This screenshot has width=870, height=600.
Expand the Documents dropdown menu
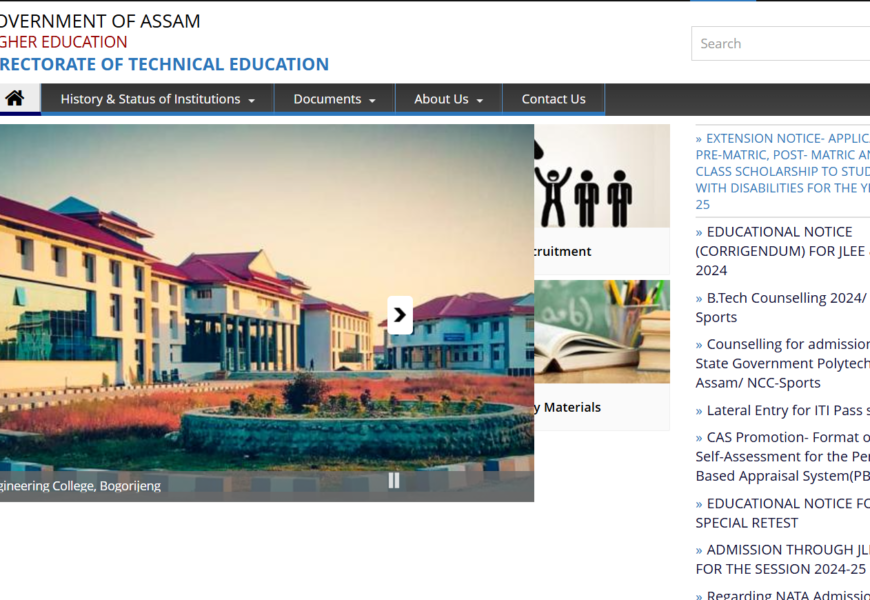point(334,99)
